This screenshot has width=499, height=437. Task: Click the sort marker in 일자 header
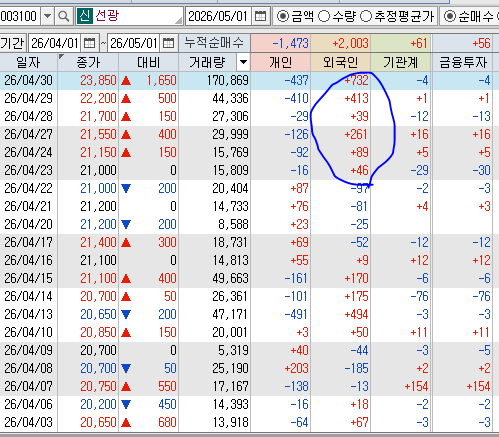coord(61,57)
